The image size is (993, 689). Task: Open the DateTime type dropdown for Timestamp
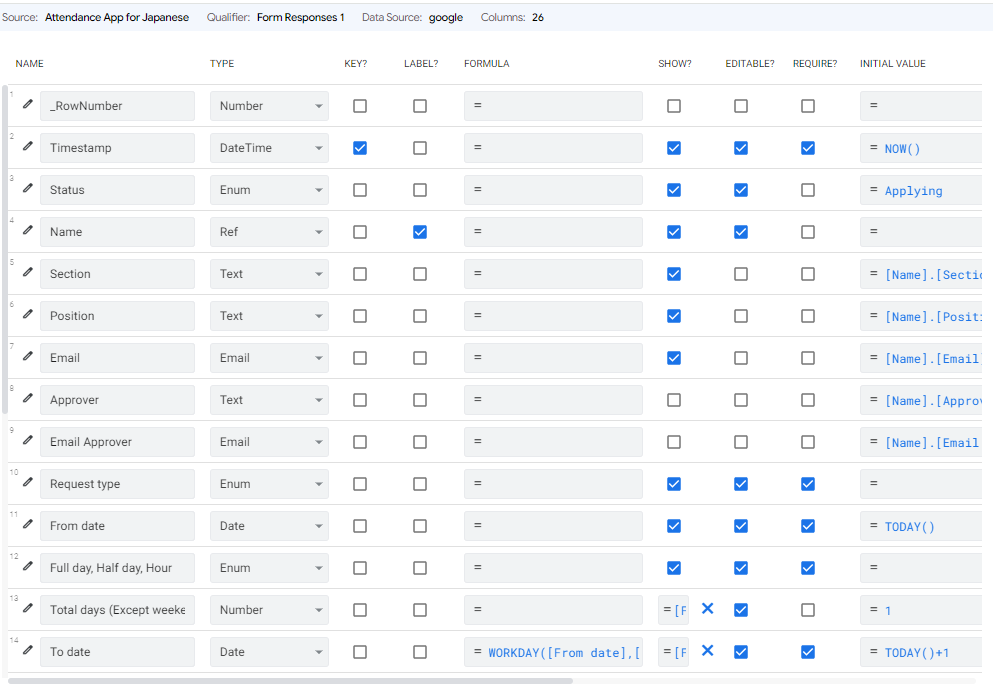pos(269,148)
